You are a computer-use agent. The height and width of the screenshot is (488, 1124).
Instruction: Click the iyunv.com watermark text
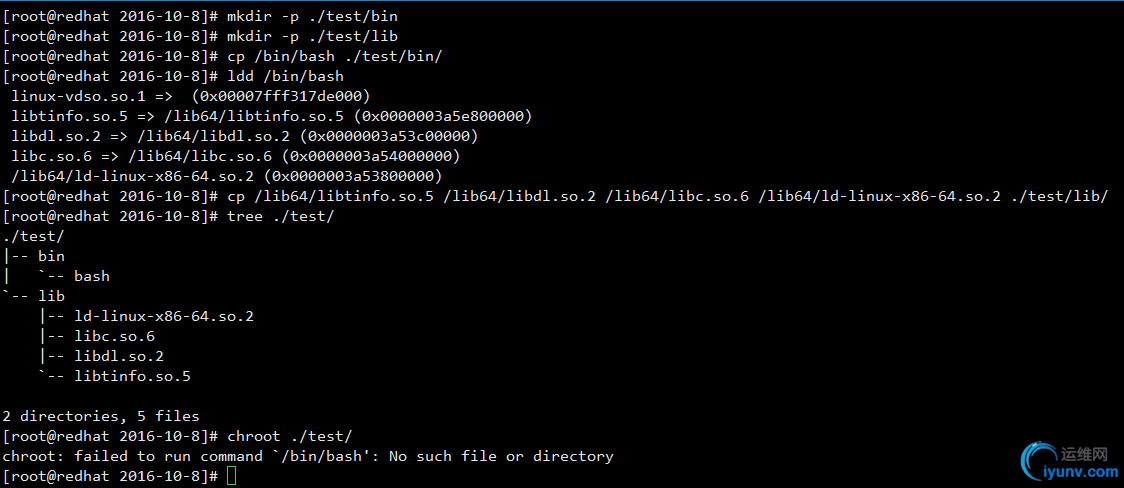[1078, 471]
